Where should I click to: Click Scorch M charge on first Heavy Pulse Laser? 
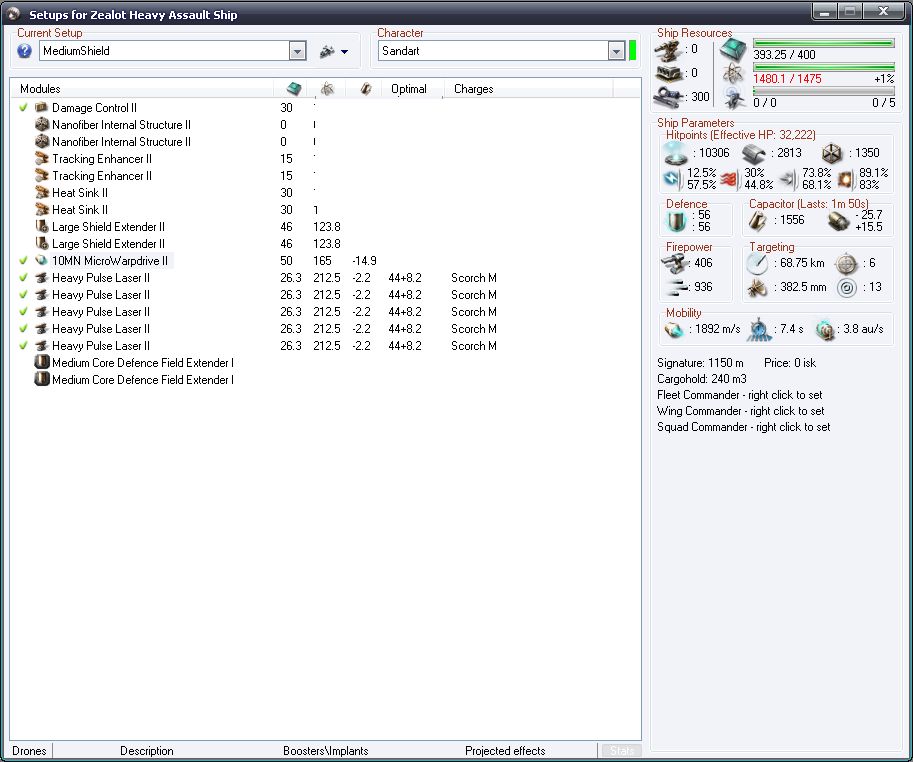(473, 278)
